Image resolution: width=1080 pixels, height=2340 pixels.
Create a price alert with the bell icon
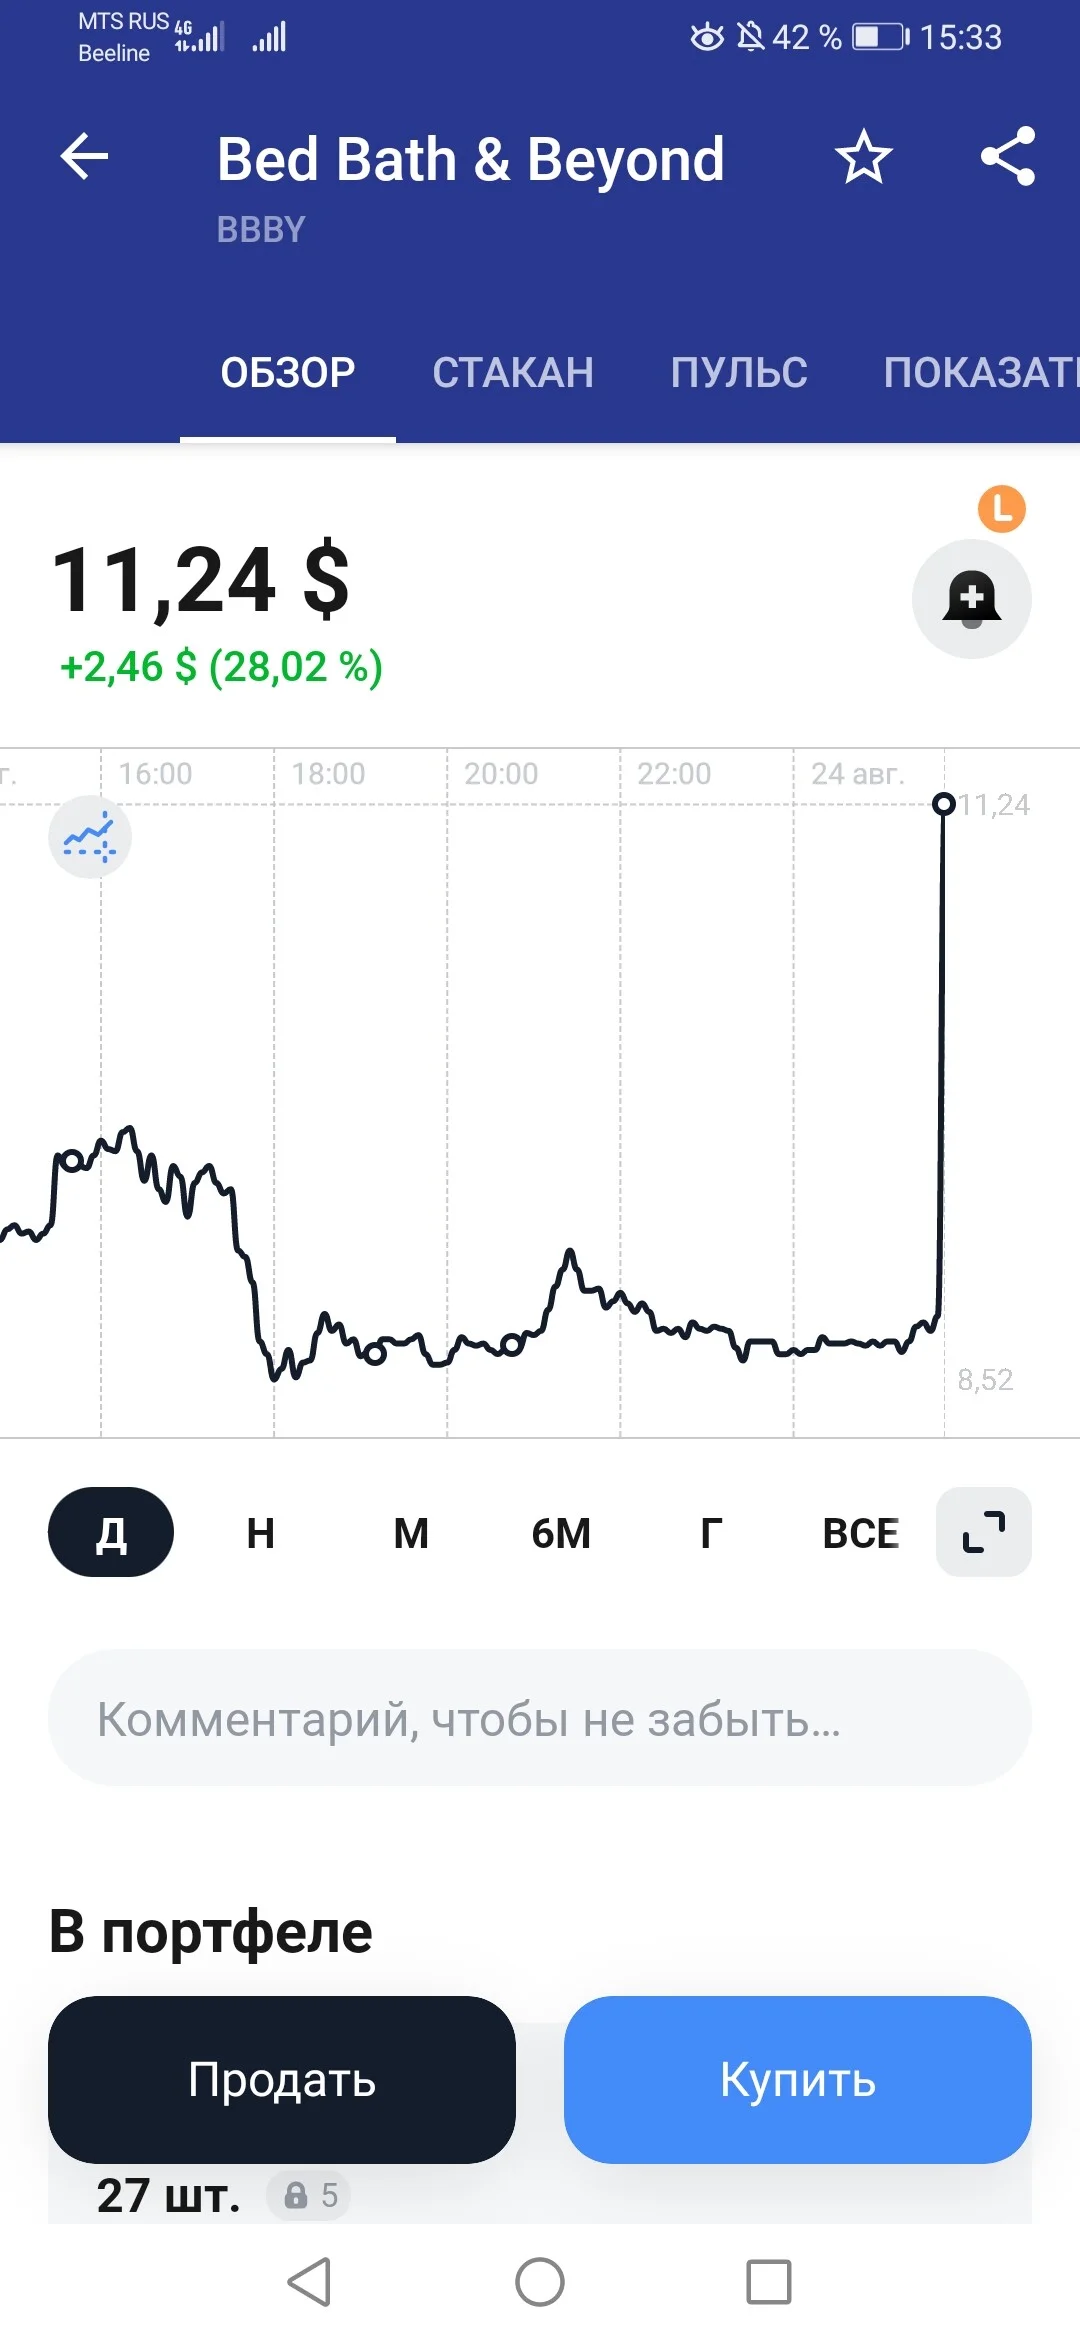click(x=971, y=599)
